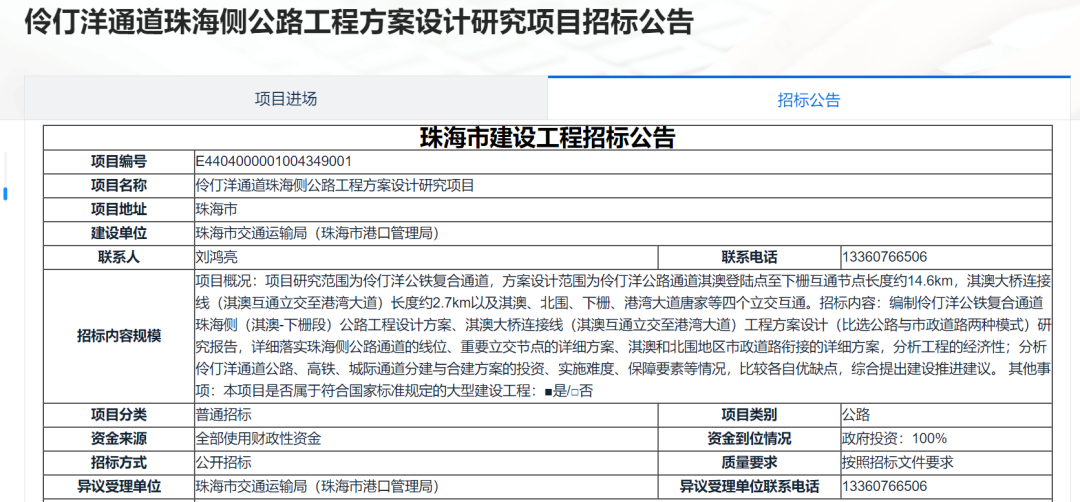Click the 异议受理单位联系电话 label cell
The height and width of the screenshot is (502, 1080).
pyautogui.click(x=749, y=487)
